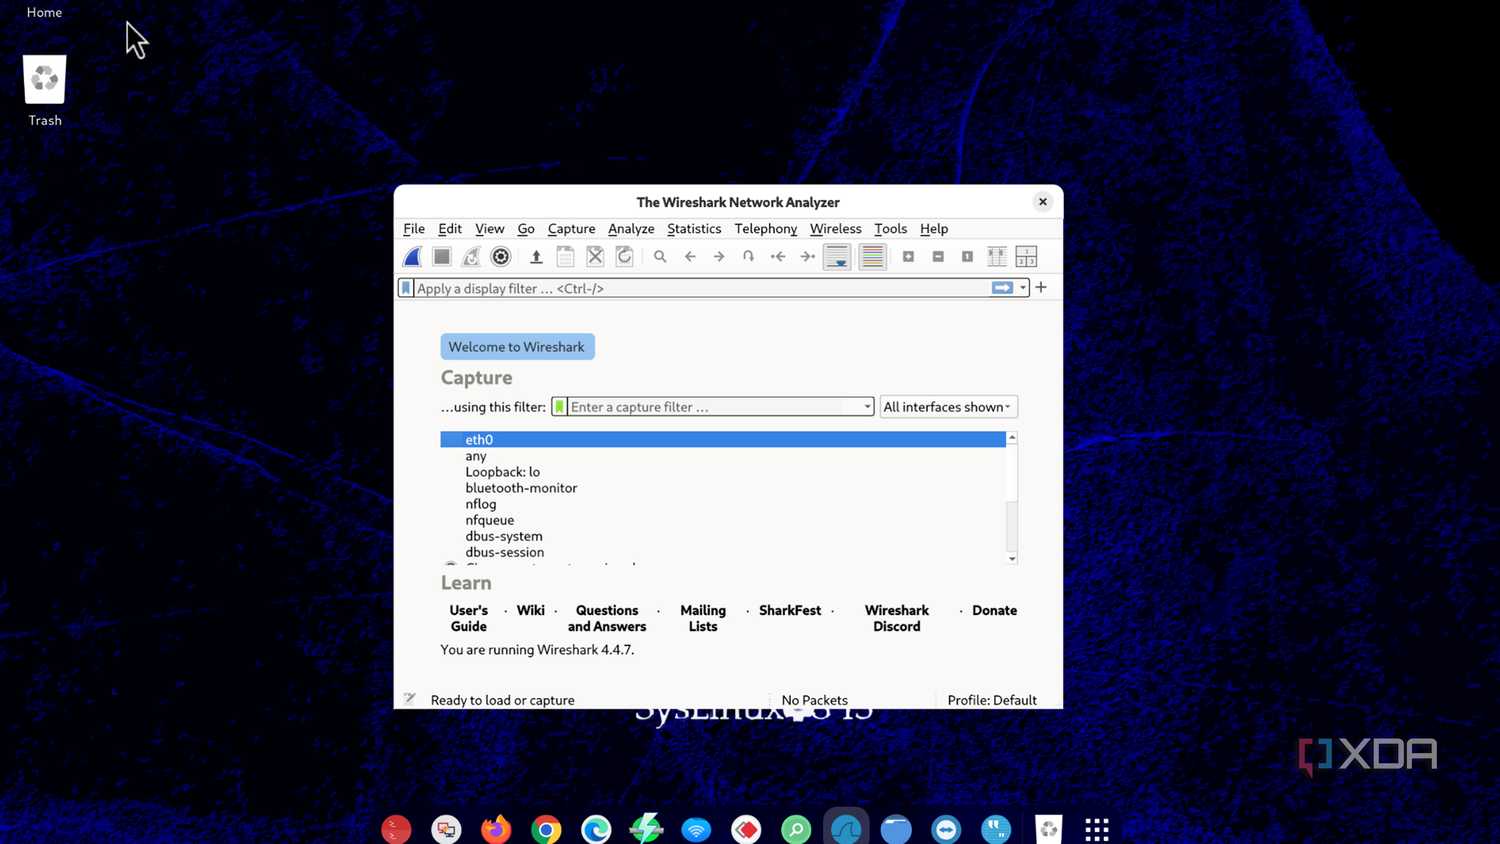Open the Capture menu

coord(571,229)
